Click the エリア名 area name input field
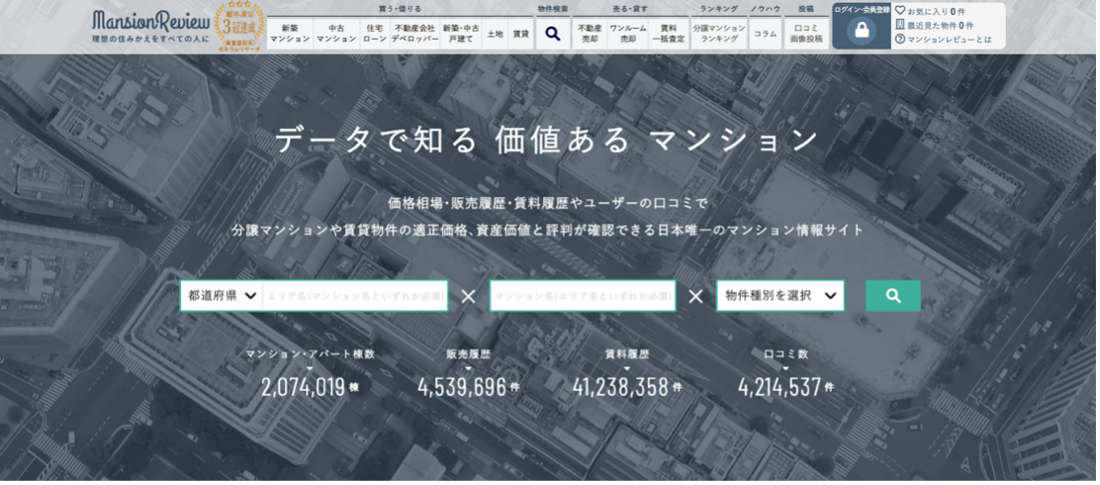Screen dimensions: 1100x485 tap(355, 296)
